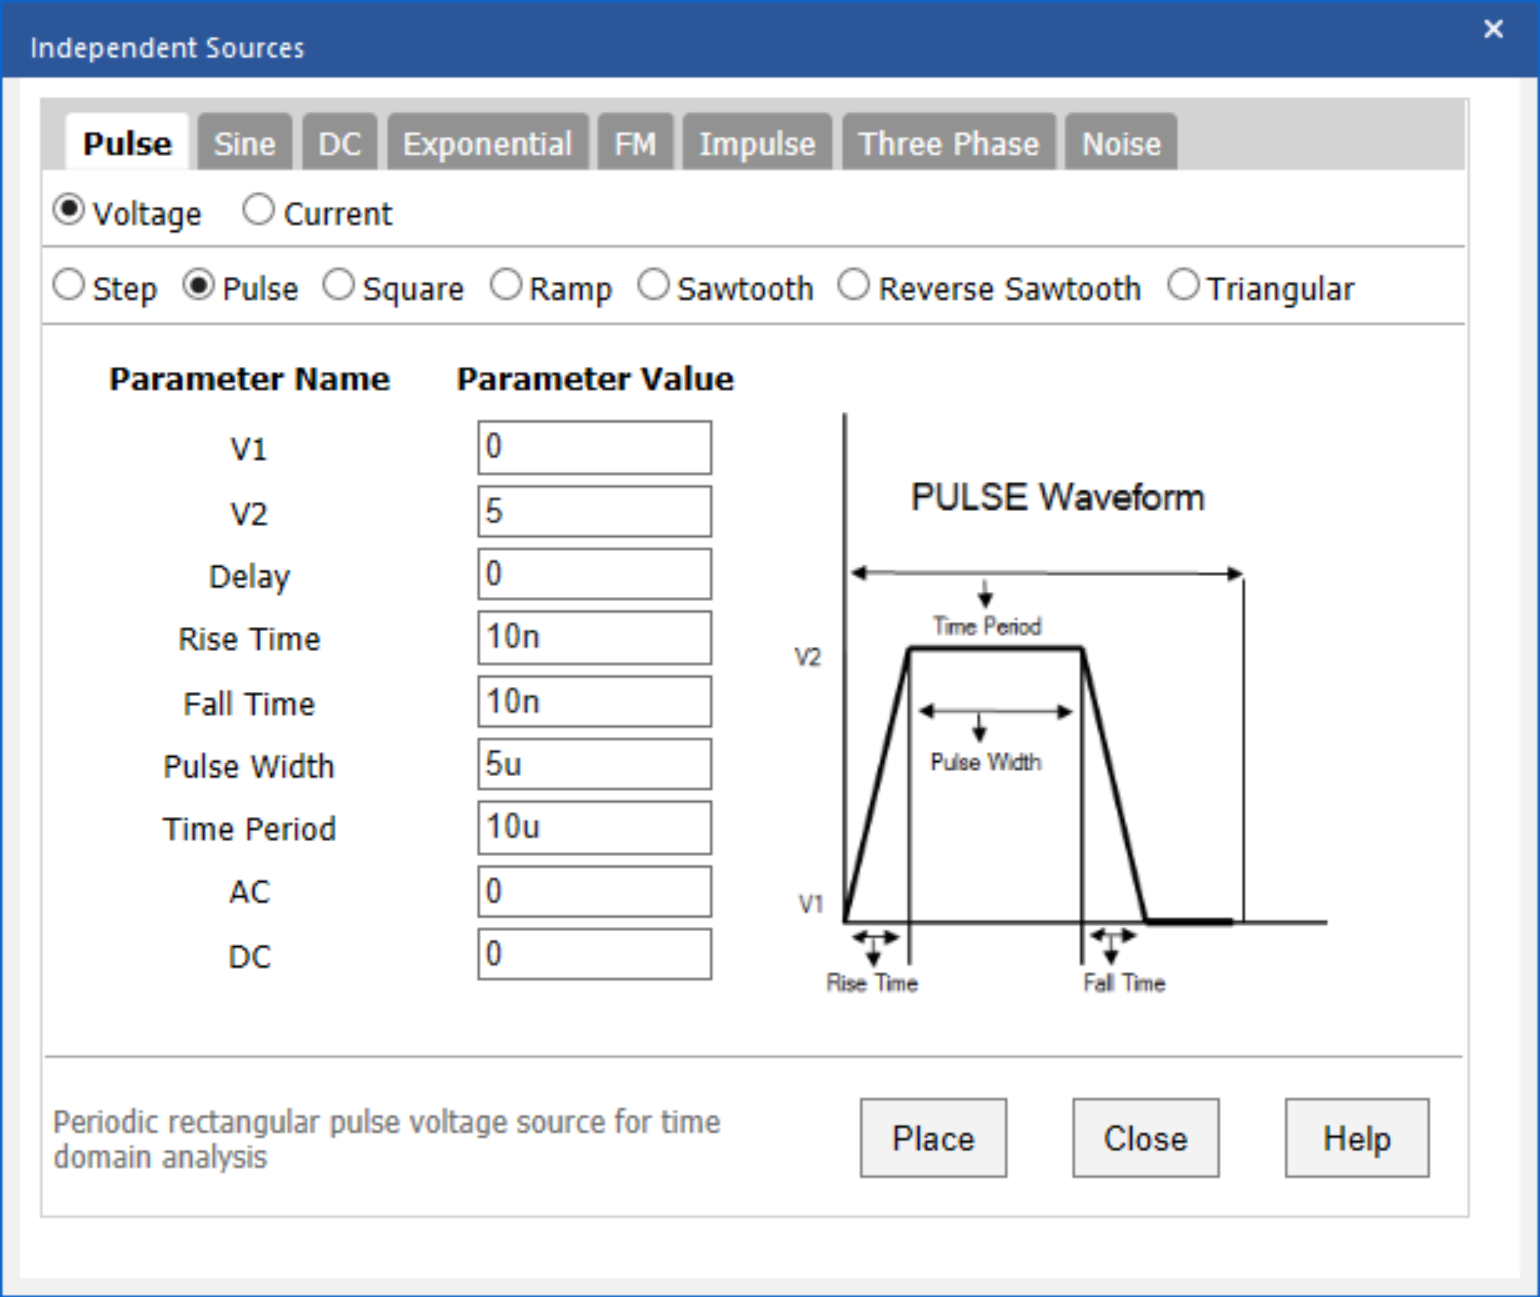Switch to the Sine tab
1540x1297 pixels.
[x=244, y=143]
